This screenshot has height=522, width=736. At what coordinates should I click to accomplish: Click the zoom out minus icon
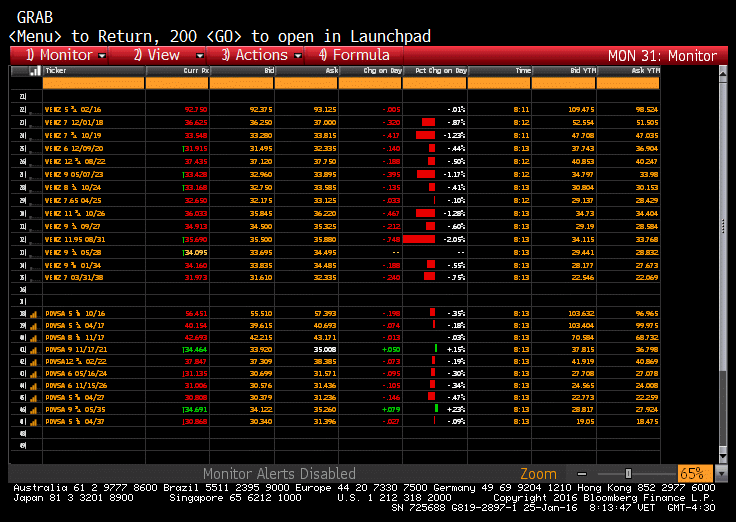point(582,474)
